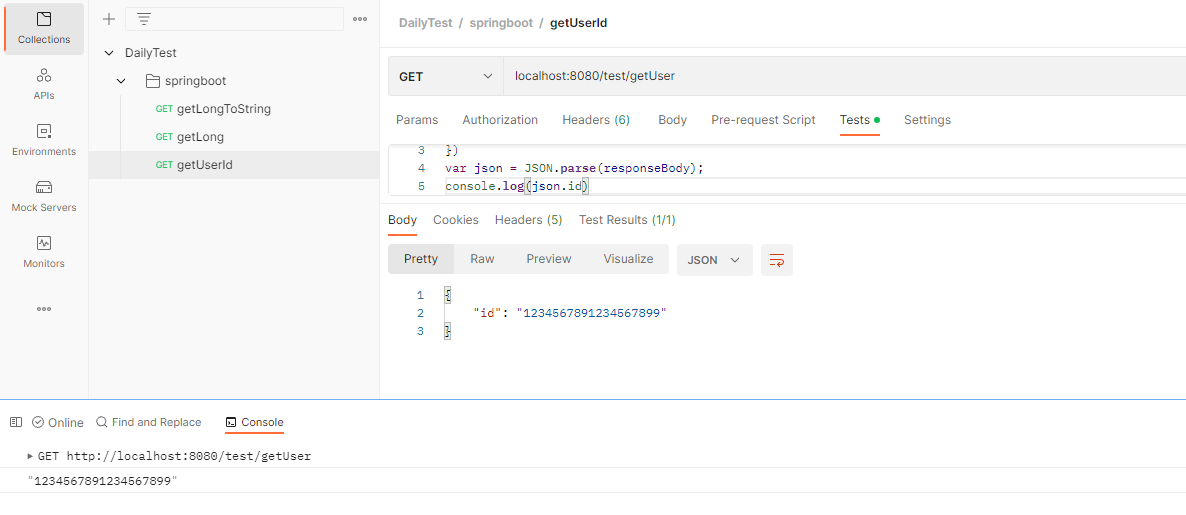This screenshot has width=1186, height=515.
Task: Click the plus icon to create collection
Action: [x=109, y=19]
